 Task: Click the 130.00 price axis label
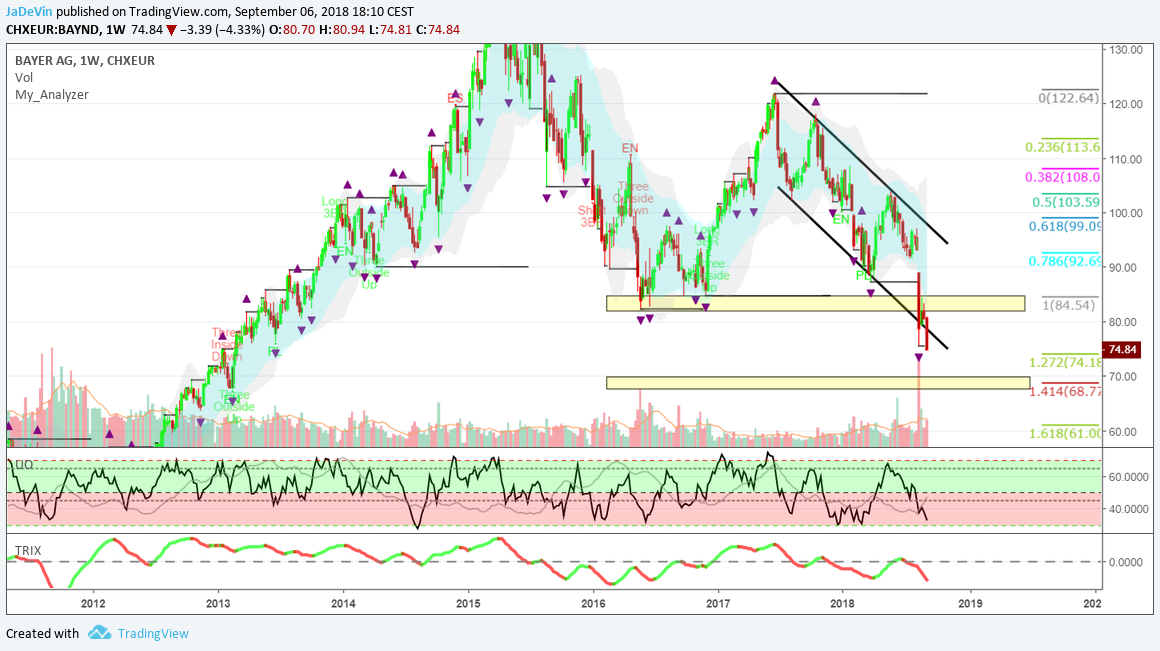coord(1125,50)
